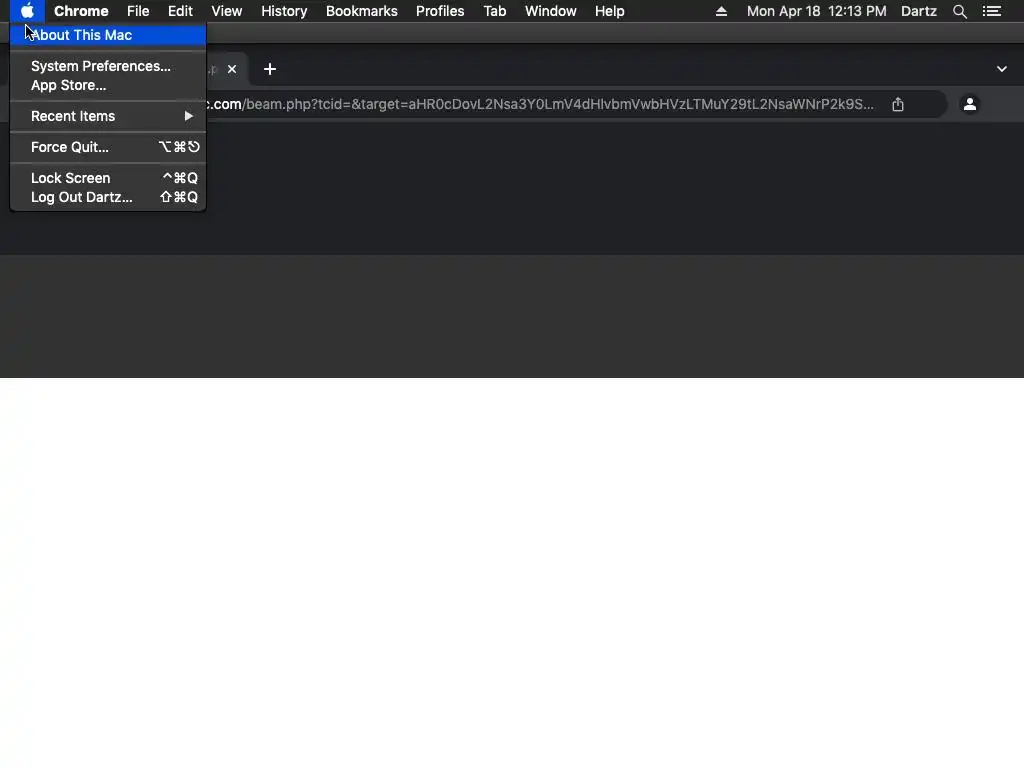Open the Dartz user menu

919,11
